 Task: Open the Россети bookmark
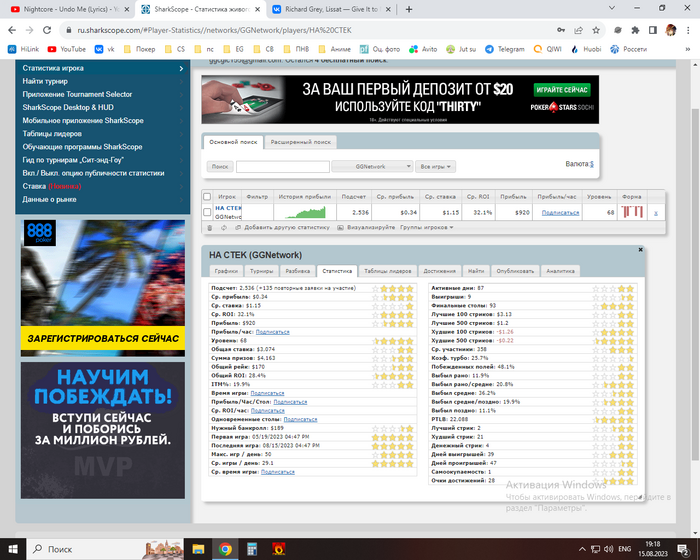coord(629,49)
